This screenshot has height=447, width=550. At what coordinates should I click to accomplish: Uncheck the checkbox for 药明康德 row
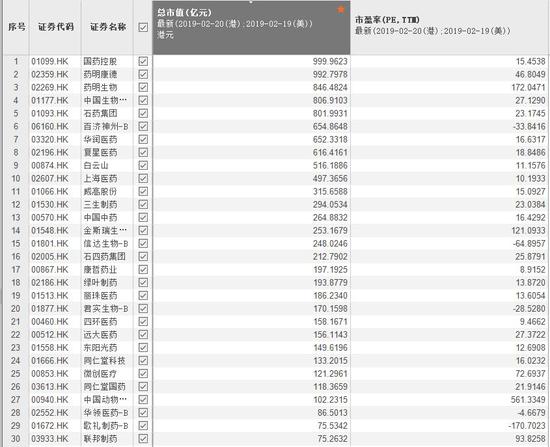(143, 74)
